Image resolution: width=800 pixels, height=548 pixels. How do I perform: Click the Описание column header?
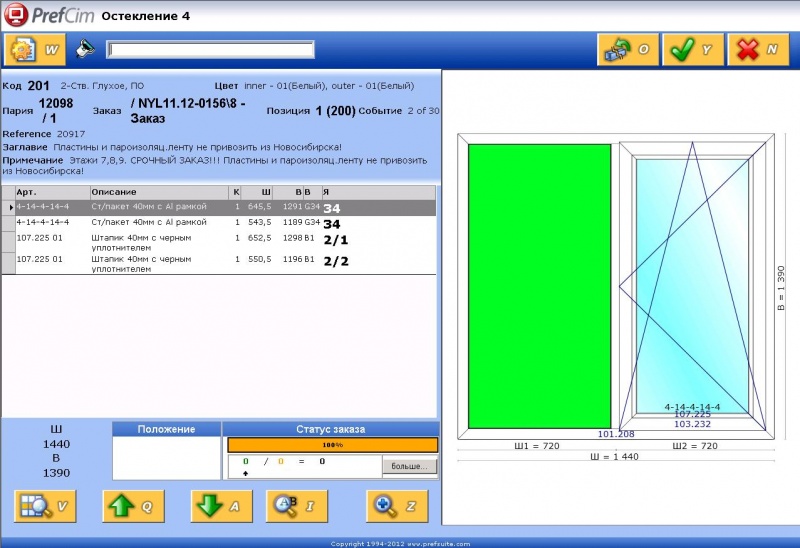pos(159,192)
